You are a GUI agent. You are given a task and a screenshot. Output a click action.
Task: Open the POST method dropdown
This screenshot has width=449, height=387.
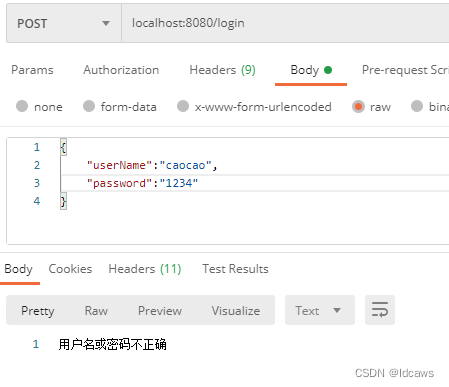point(64,23)
